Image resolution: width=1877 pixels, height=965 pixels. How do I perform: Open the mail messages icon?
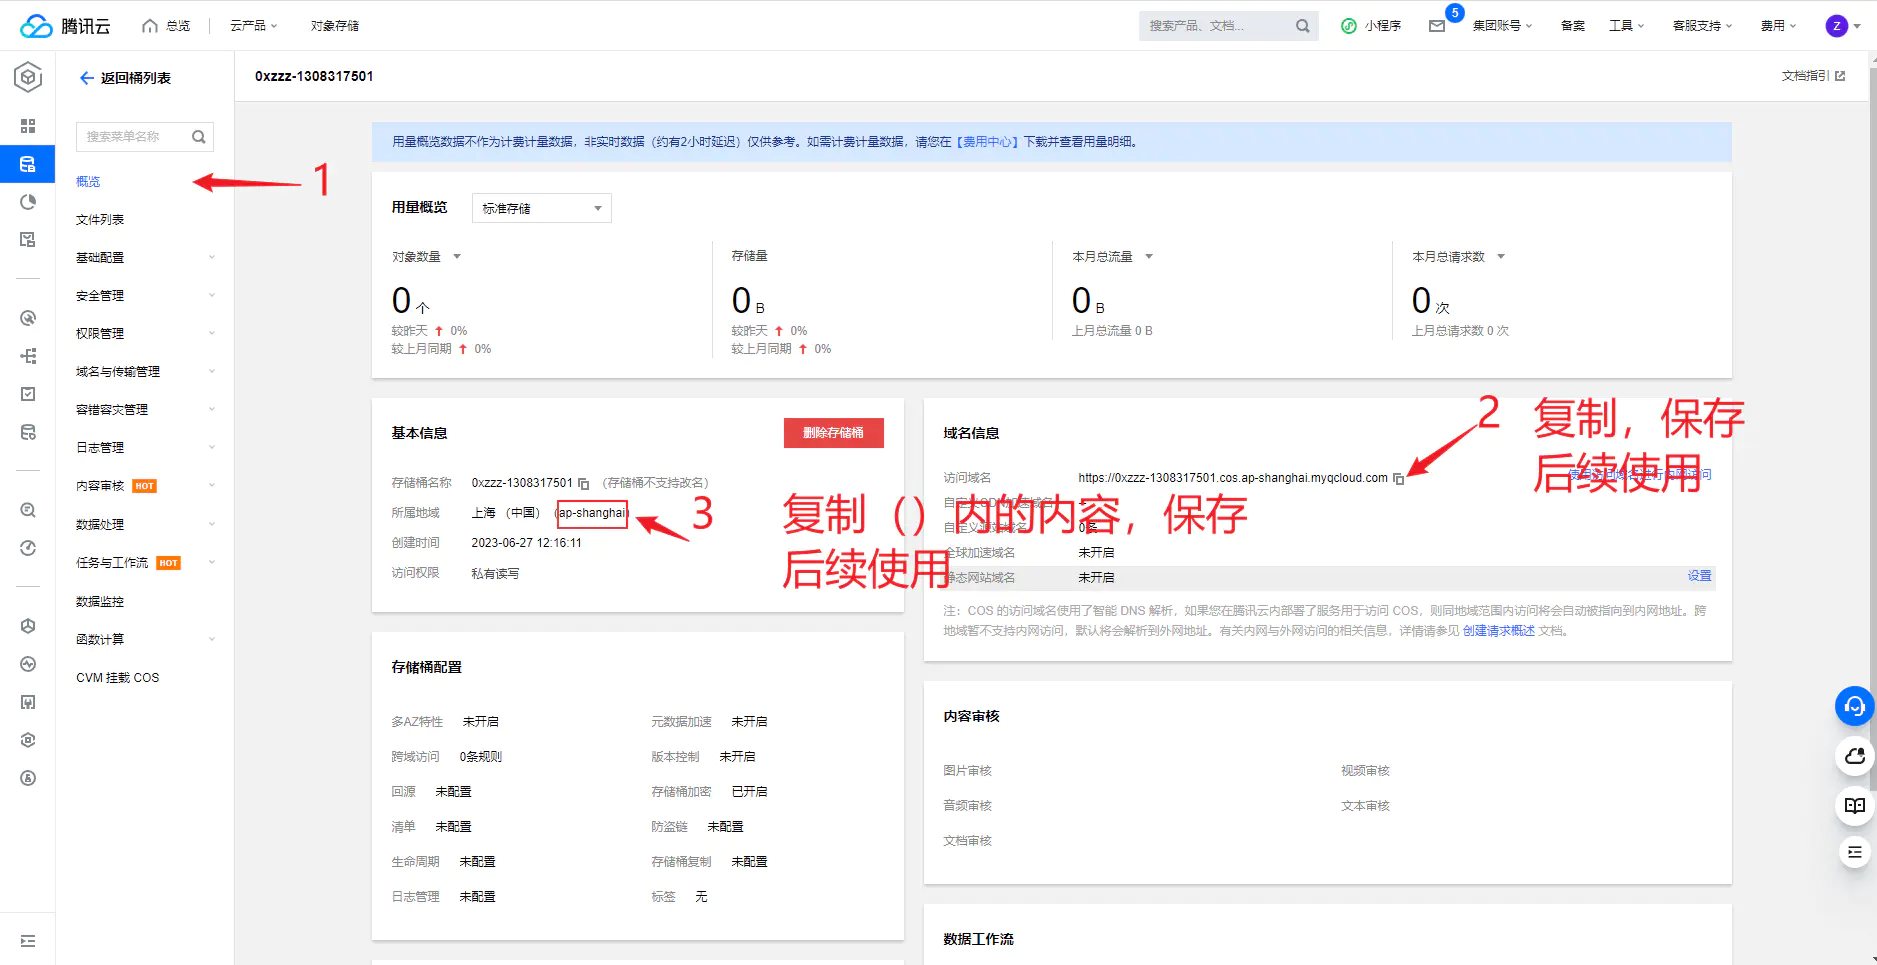pyautogui.click(x=1437, y=26)
